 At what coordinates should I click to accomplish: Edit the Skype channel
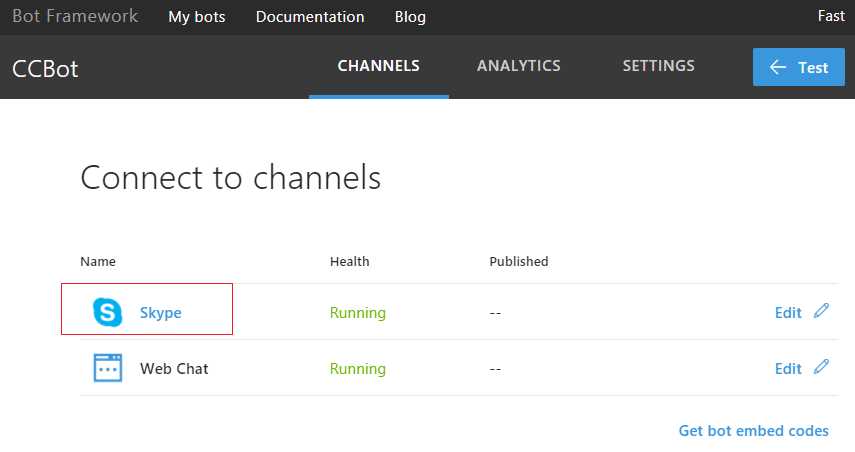point(788,313)
